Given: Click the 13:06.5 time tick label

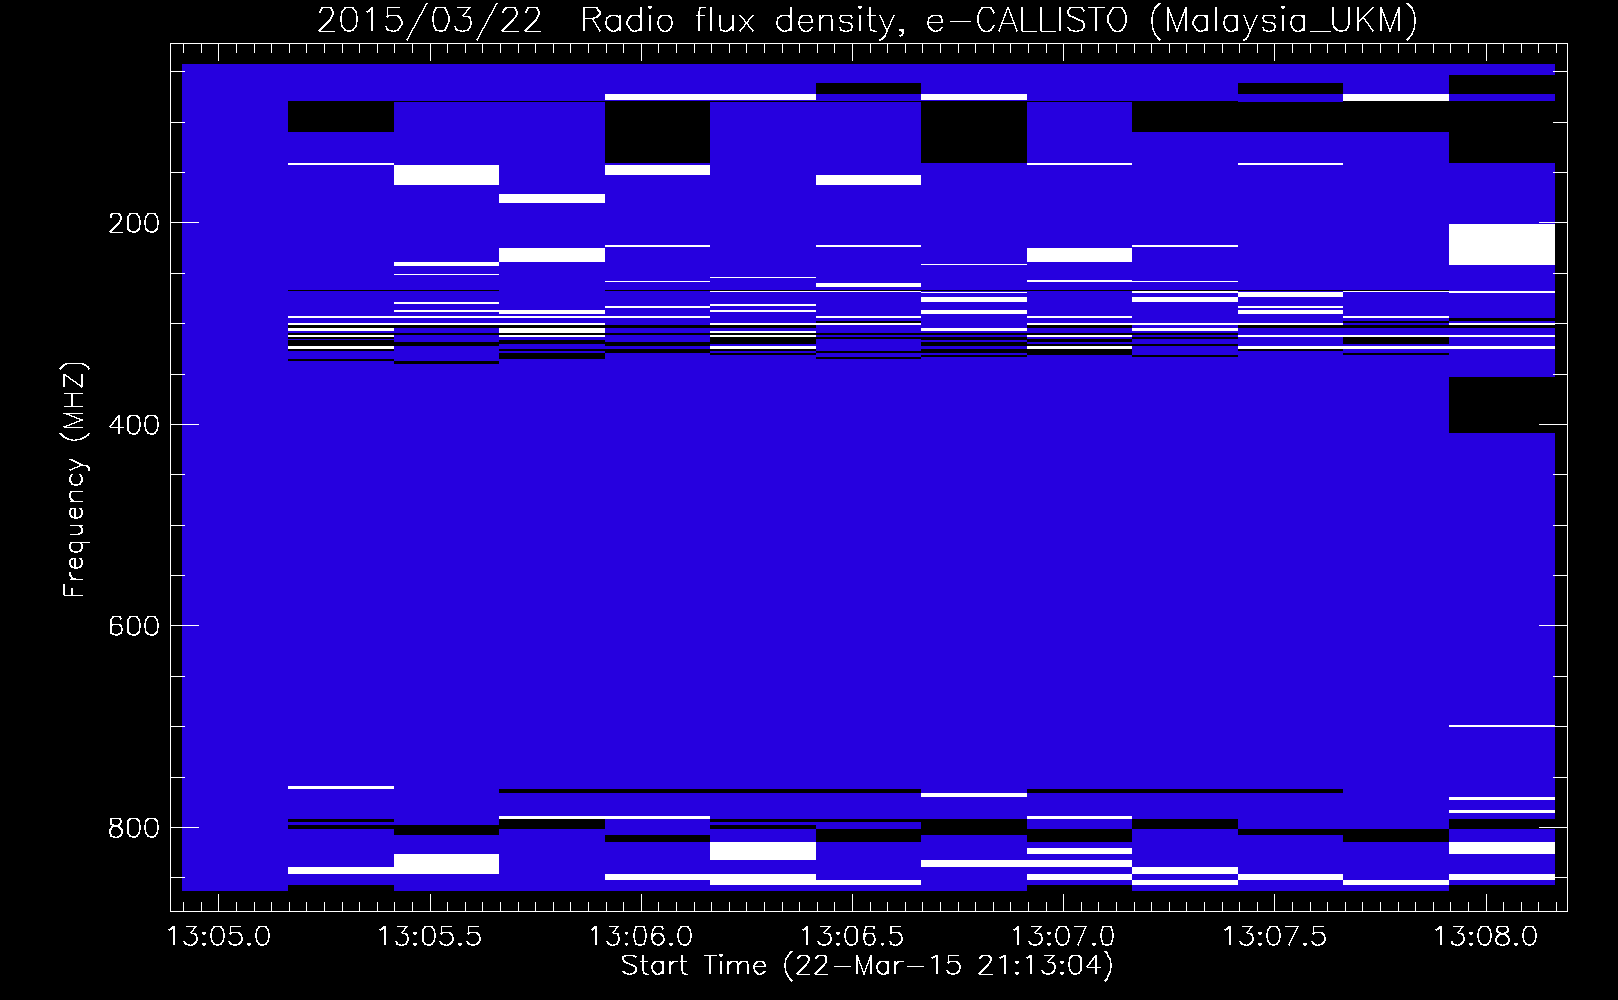Looking at the screenshot, I should pyautogui.click(x=852, y=937).
